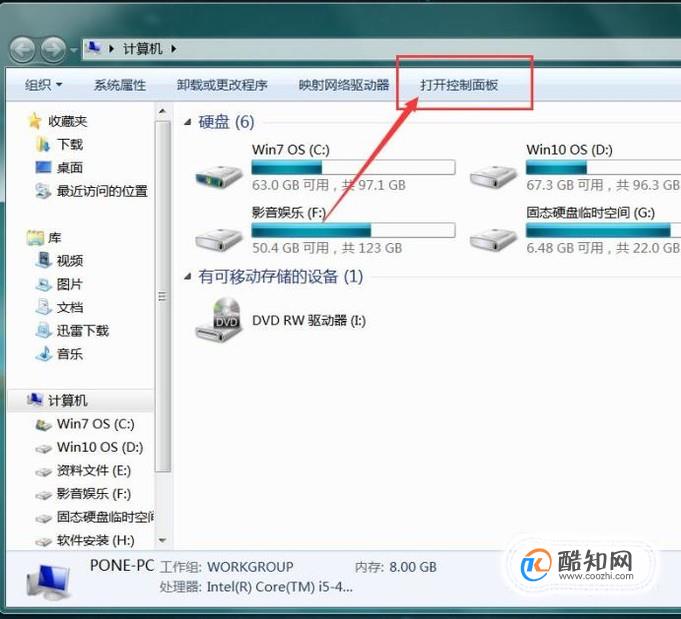Viewport: 681px width, 619px height.
Task: Open the 音乐 library
Action: 69,354
